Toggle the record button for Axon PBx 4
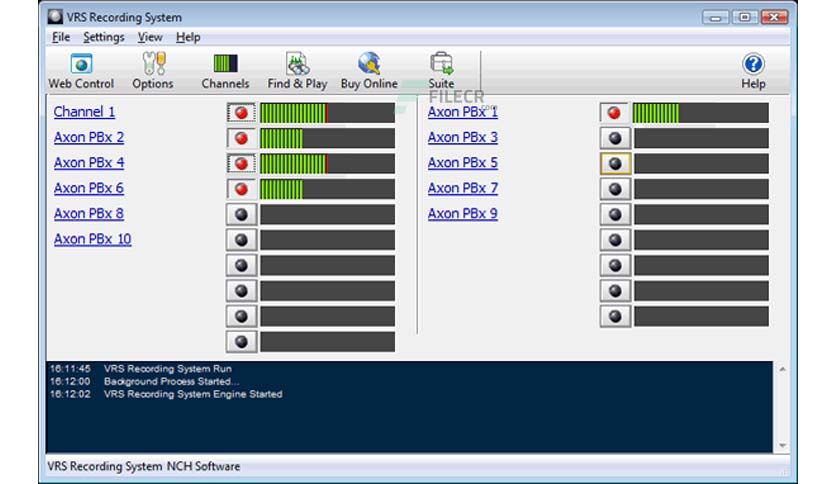 [241, 164]
